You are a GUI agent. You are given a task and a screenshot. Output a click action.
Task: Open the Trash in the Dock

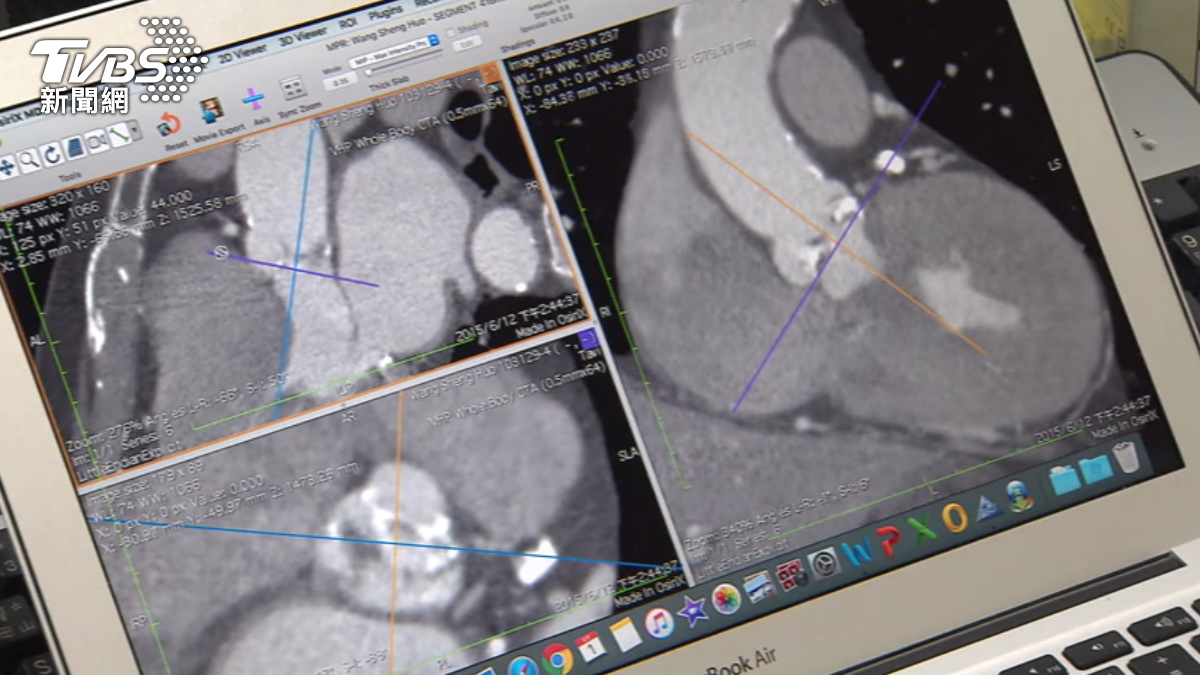click(x=1126, y=458)
